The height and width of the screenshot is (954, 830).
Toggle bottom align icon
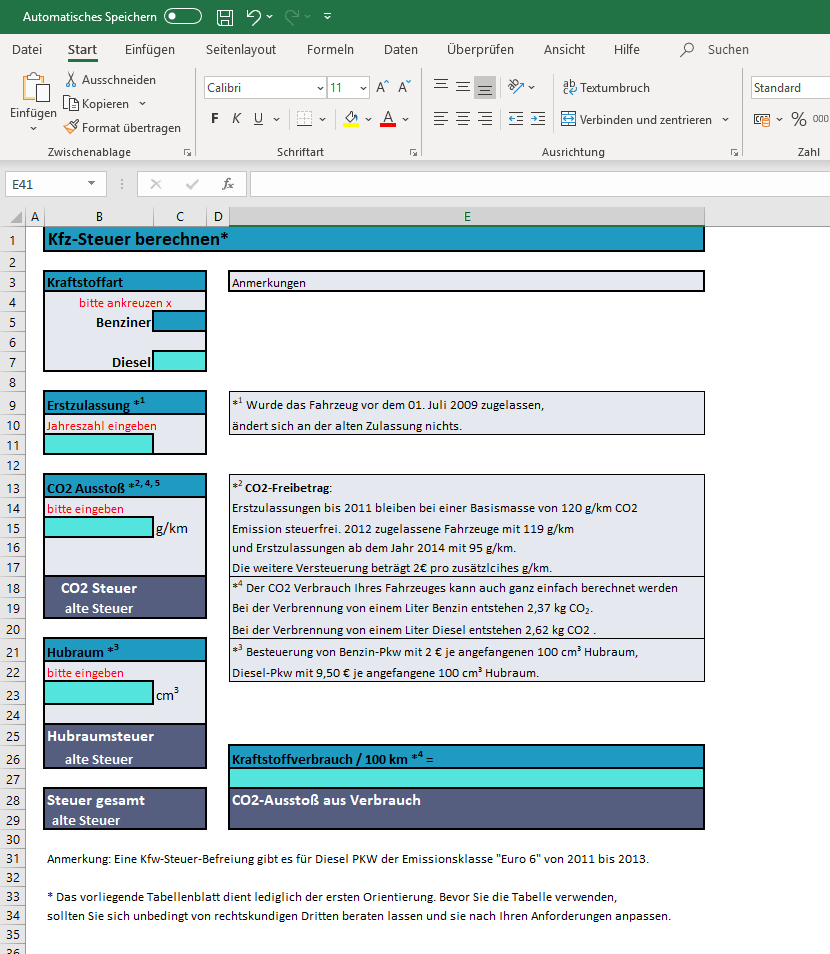[x=485, y=88]
